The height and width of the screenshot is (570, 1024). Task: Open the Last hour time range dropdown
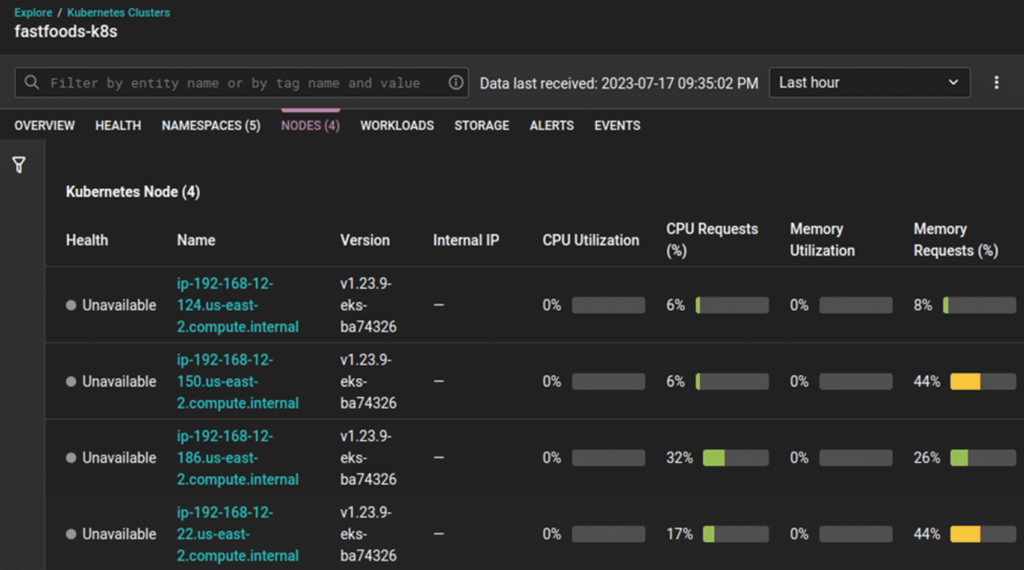(869, 82)
